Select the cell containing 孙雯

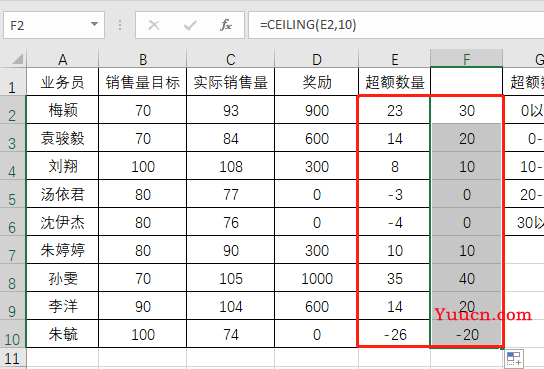click(62, 278)
